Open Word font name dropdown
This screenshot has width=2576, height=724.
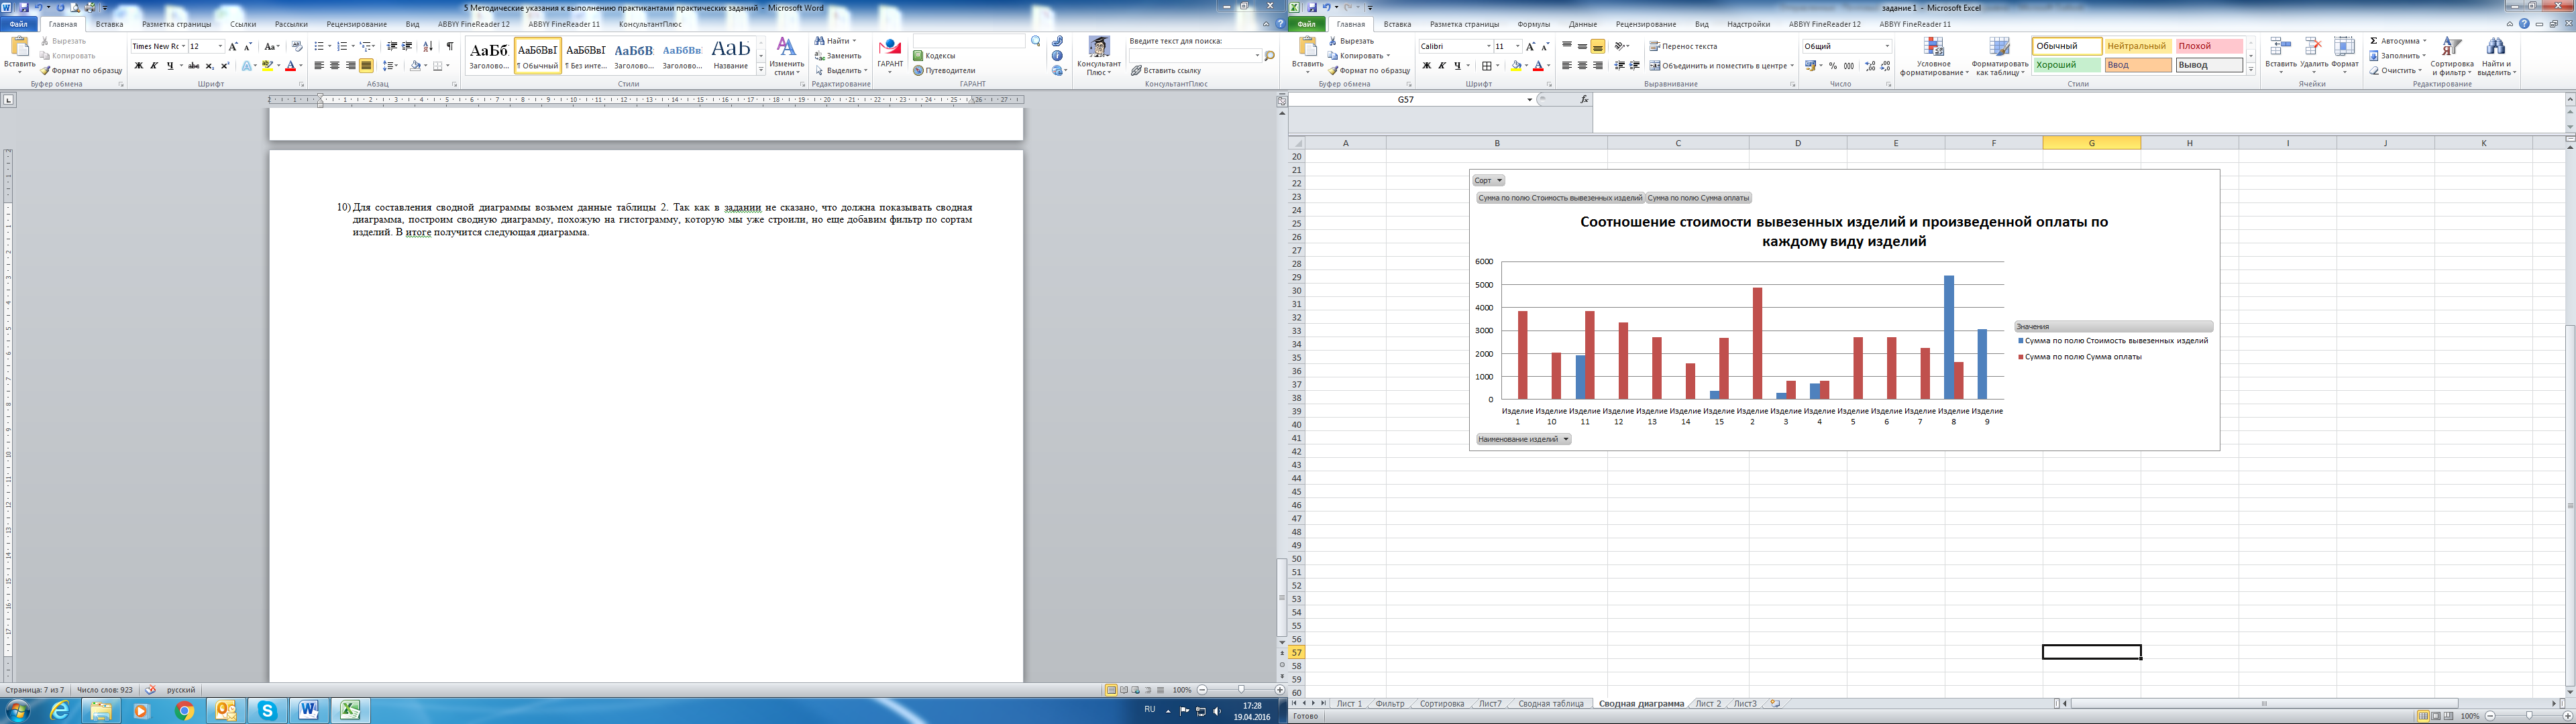[184, 46]
